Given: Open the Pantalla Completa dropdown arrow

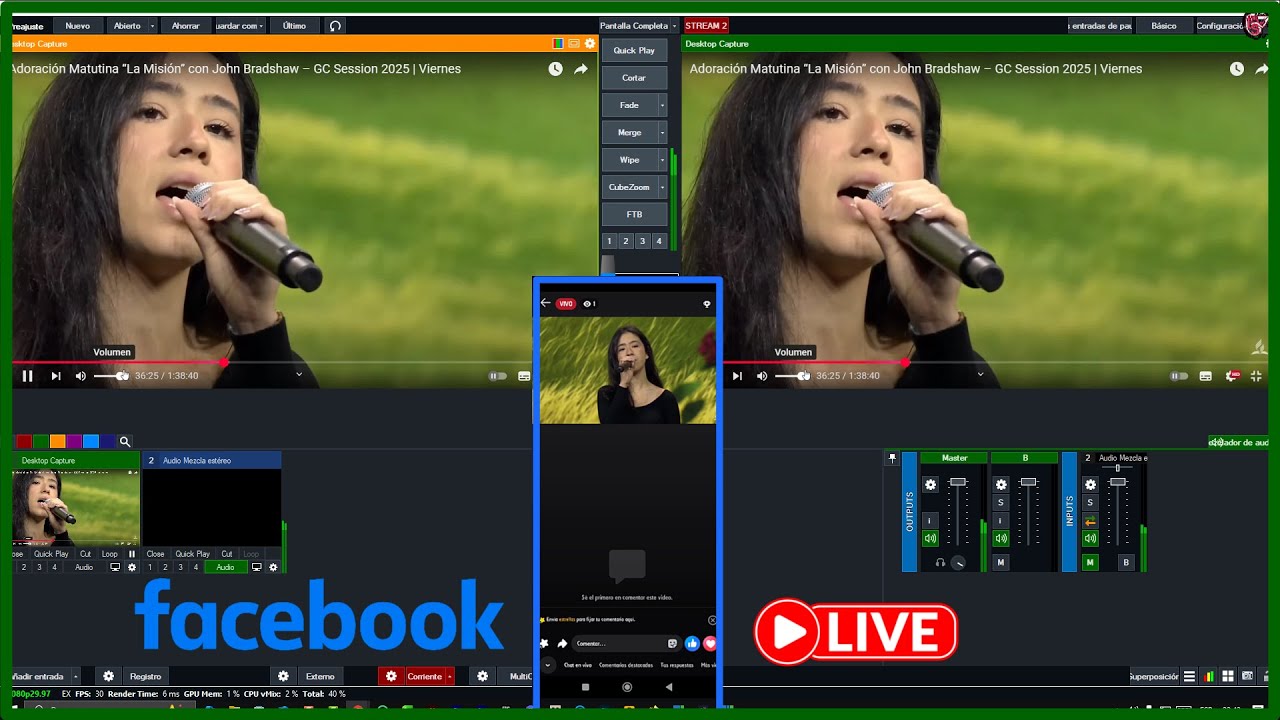Looking at the screenshot, I should click(x=675, y=26).
